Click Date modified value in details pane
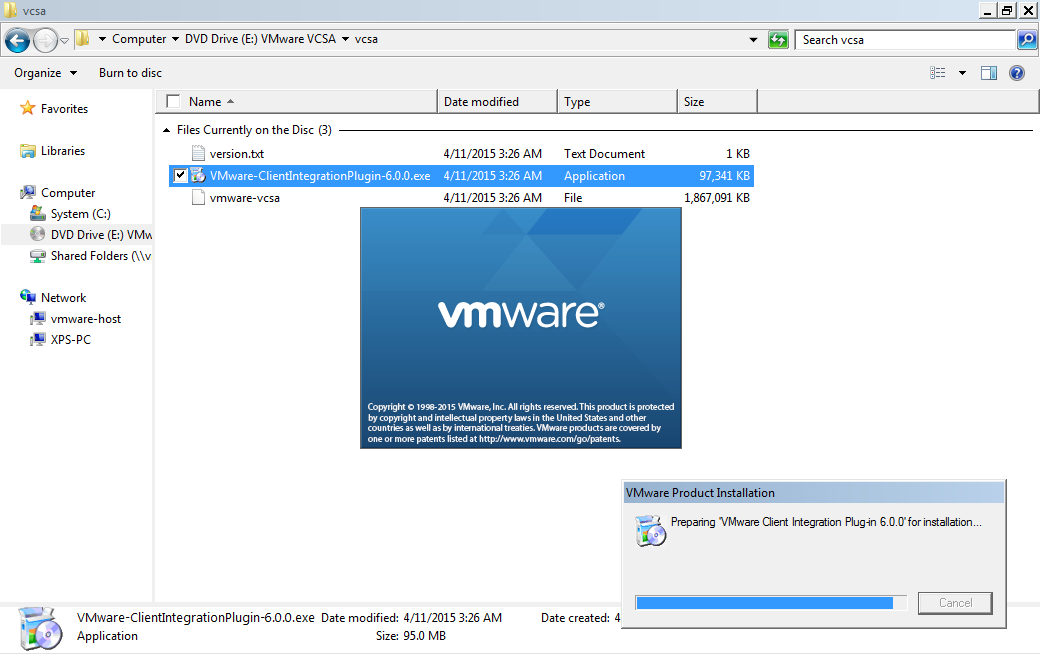The image size is (1040, 655). (x=452, y=618)
